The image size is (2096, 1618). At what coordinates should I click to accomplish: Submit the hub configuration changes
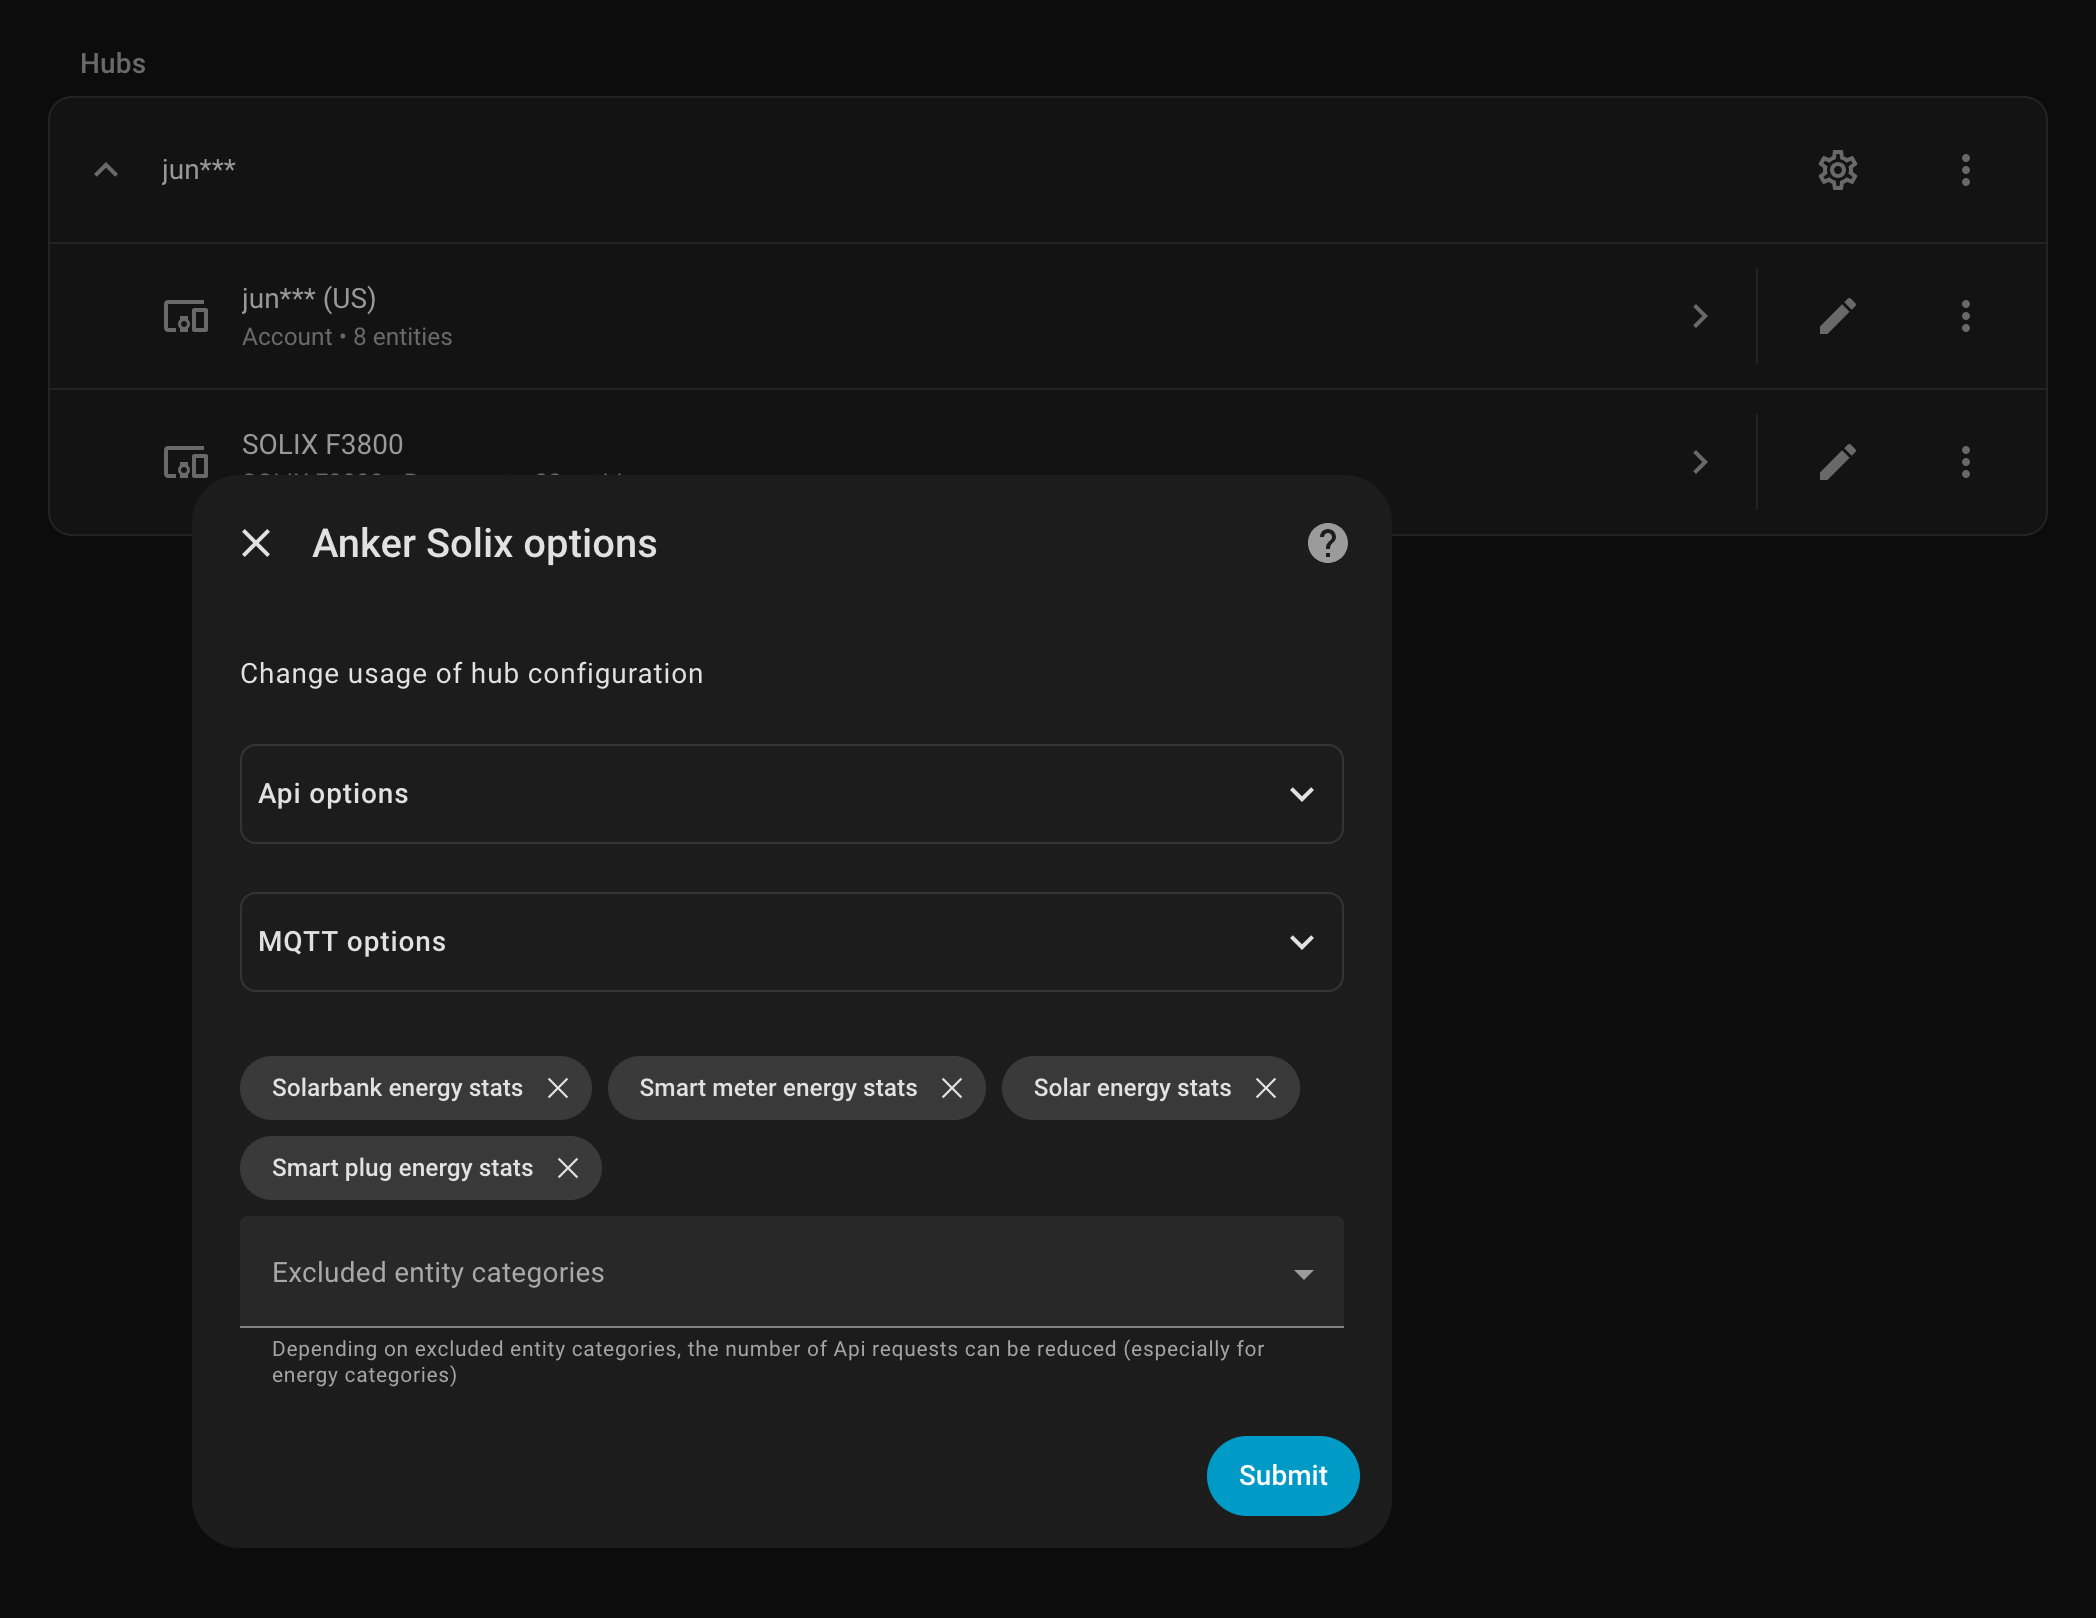[1282, 1475]
